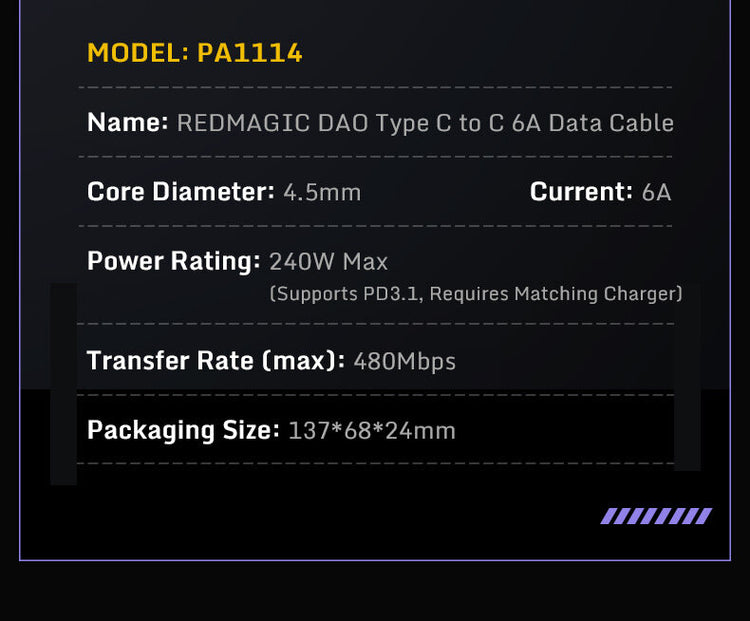Click the yellow MODEL: PA1114 heading
This screenshot has height=621, width=750.
(x=195, y=53)
